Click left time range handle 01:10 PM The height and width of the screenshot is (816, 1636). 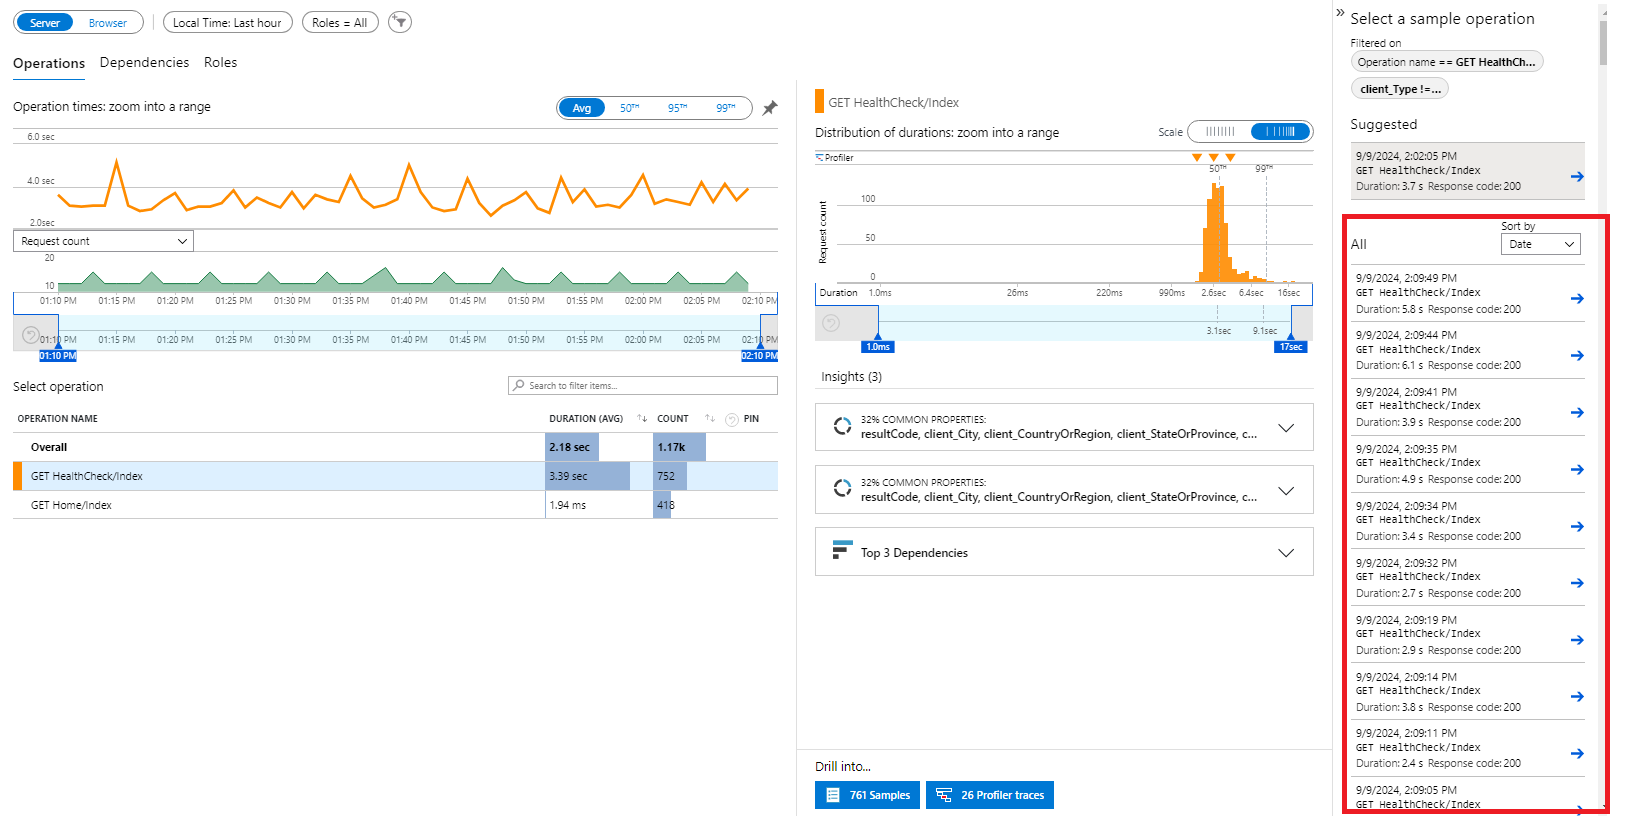point(58,355)
